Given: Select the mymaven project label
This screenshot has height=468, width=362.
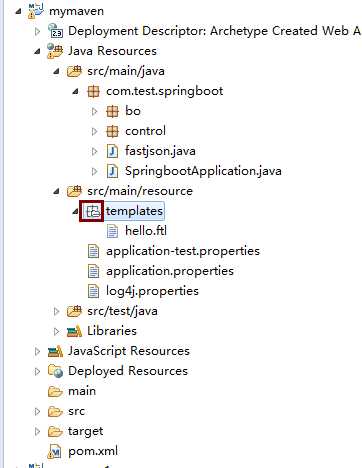Looking at the screenshot, I should 76,11.
